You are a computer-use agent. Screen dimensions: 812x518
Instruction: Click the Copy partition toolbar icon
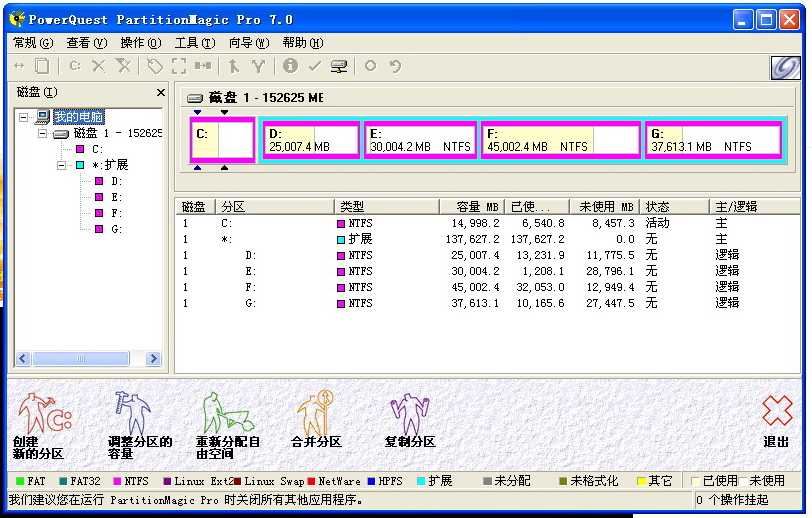[42, 66]
